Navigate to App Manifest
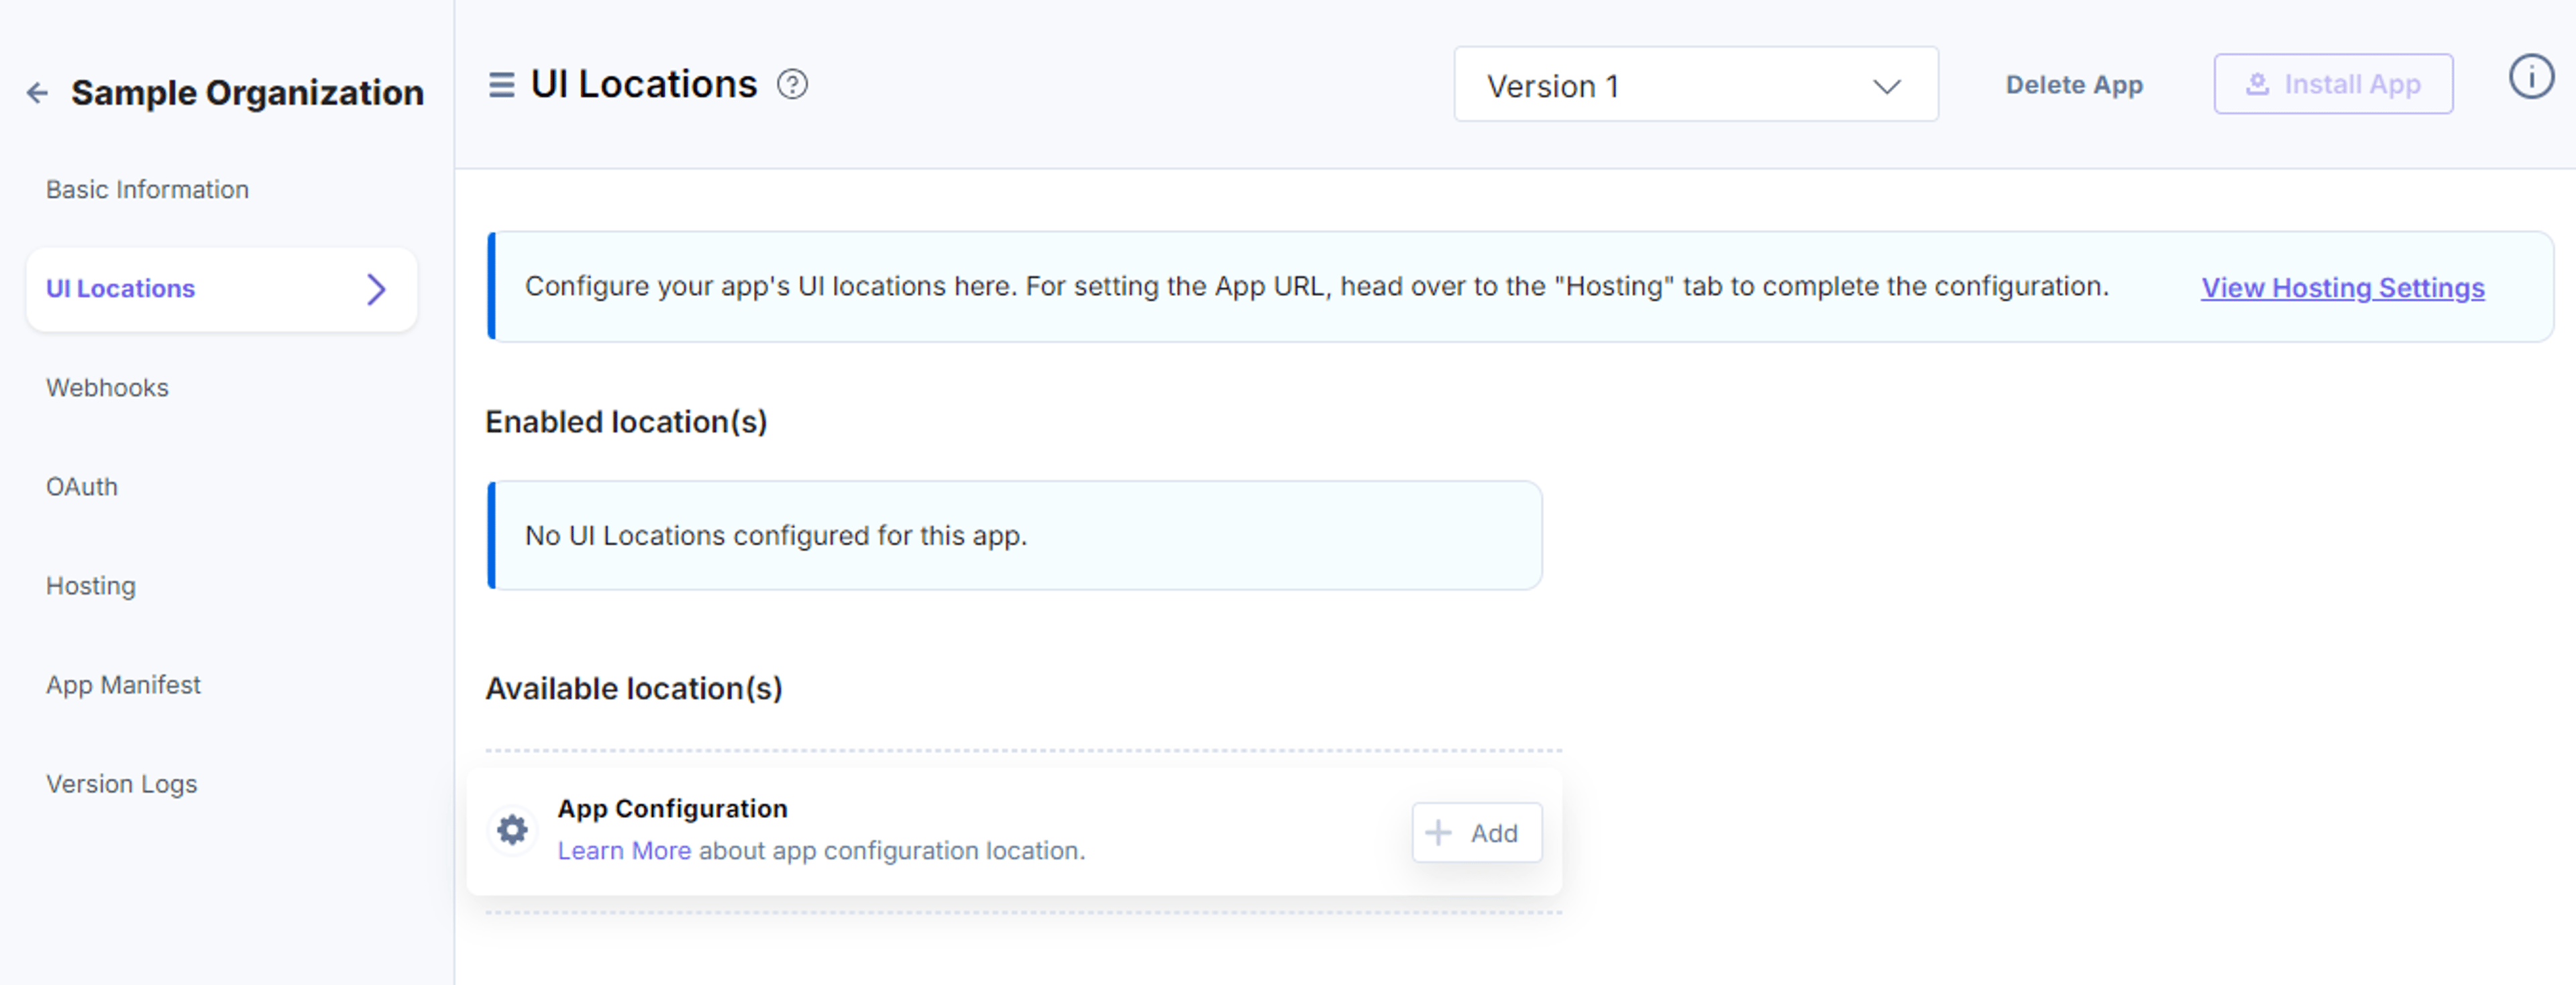2576x985 pixels. pyautogui.click(x=123, y=685)
